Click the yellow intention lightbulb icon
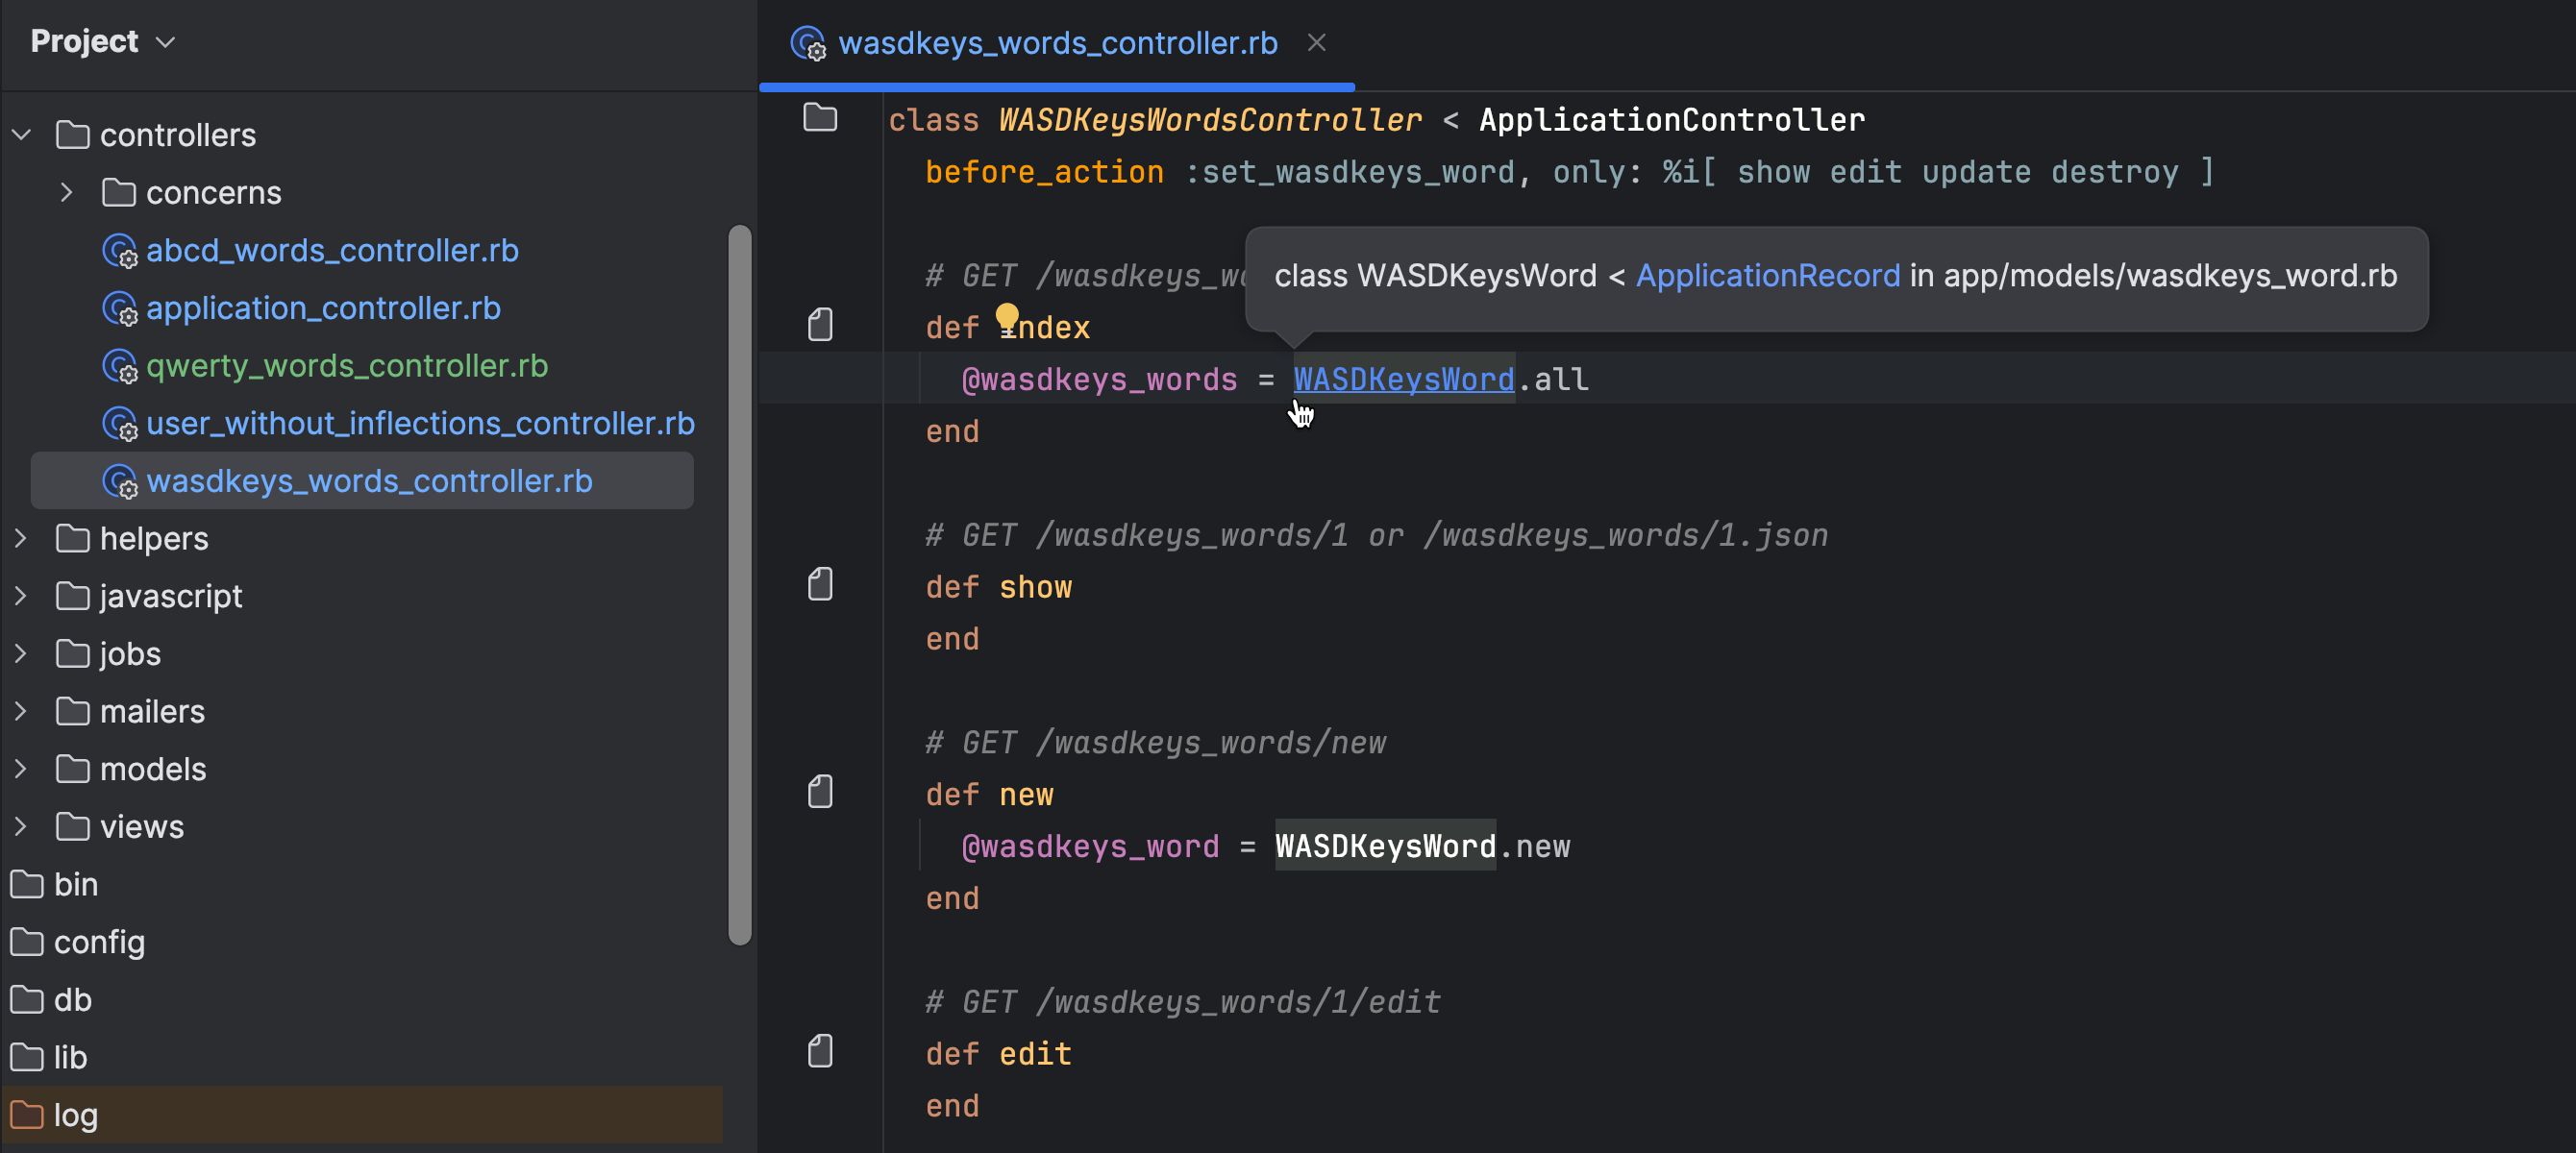 [1007, 317]
